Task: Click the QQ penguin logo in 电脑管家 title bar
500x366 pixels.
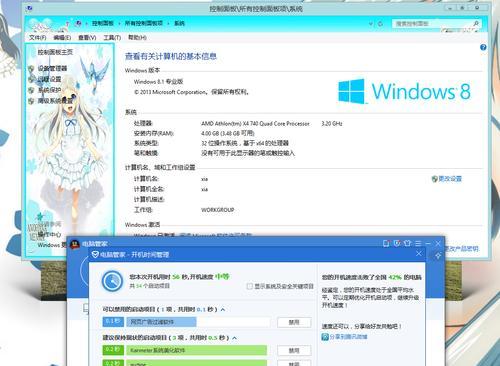Action: (x=75, y=244)
